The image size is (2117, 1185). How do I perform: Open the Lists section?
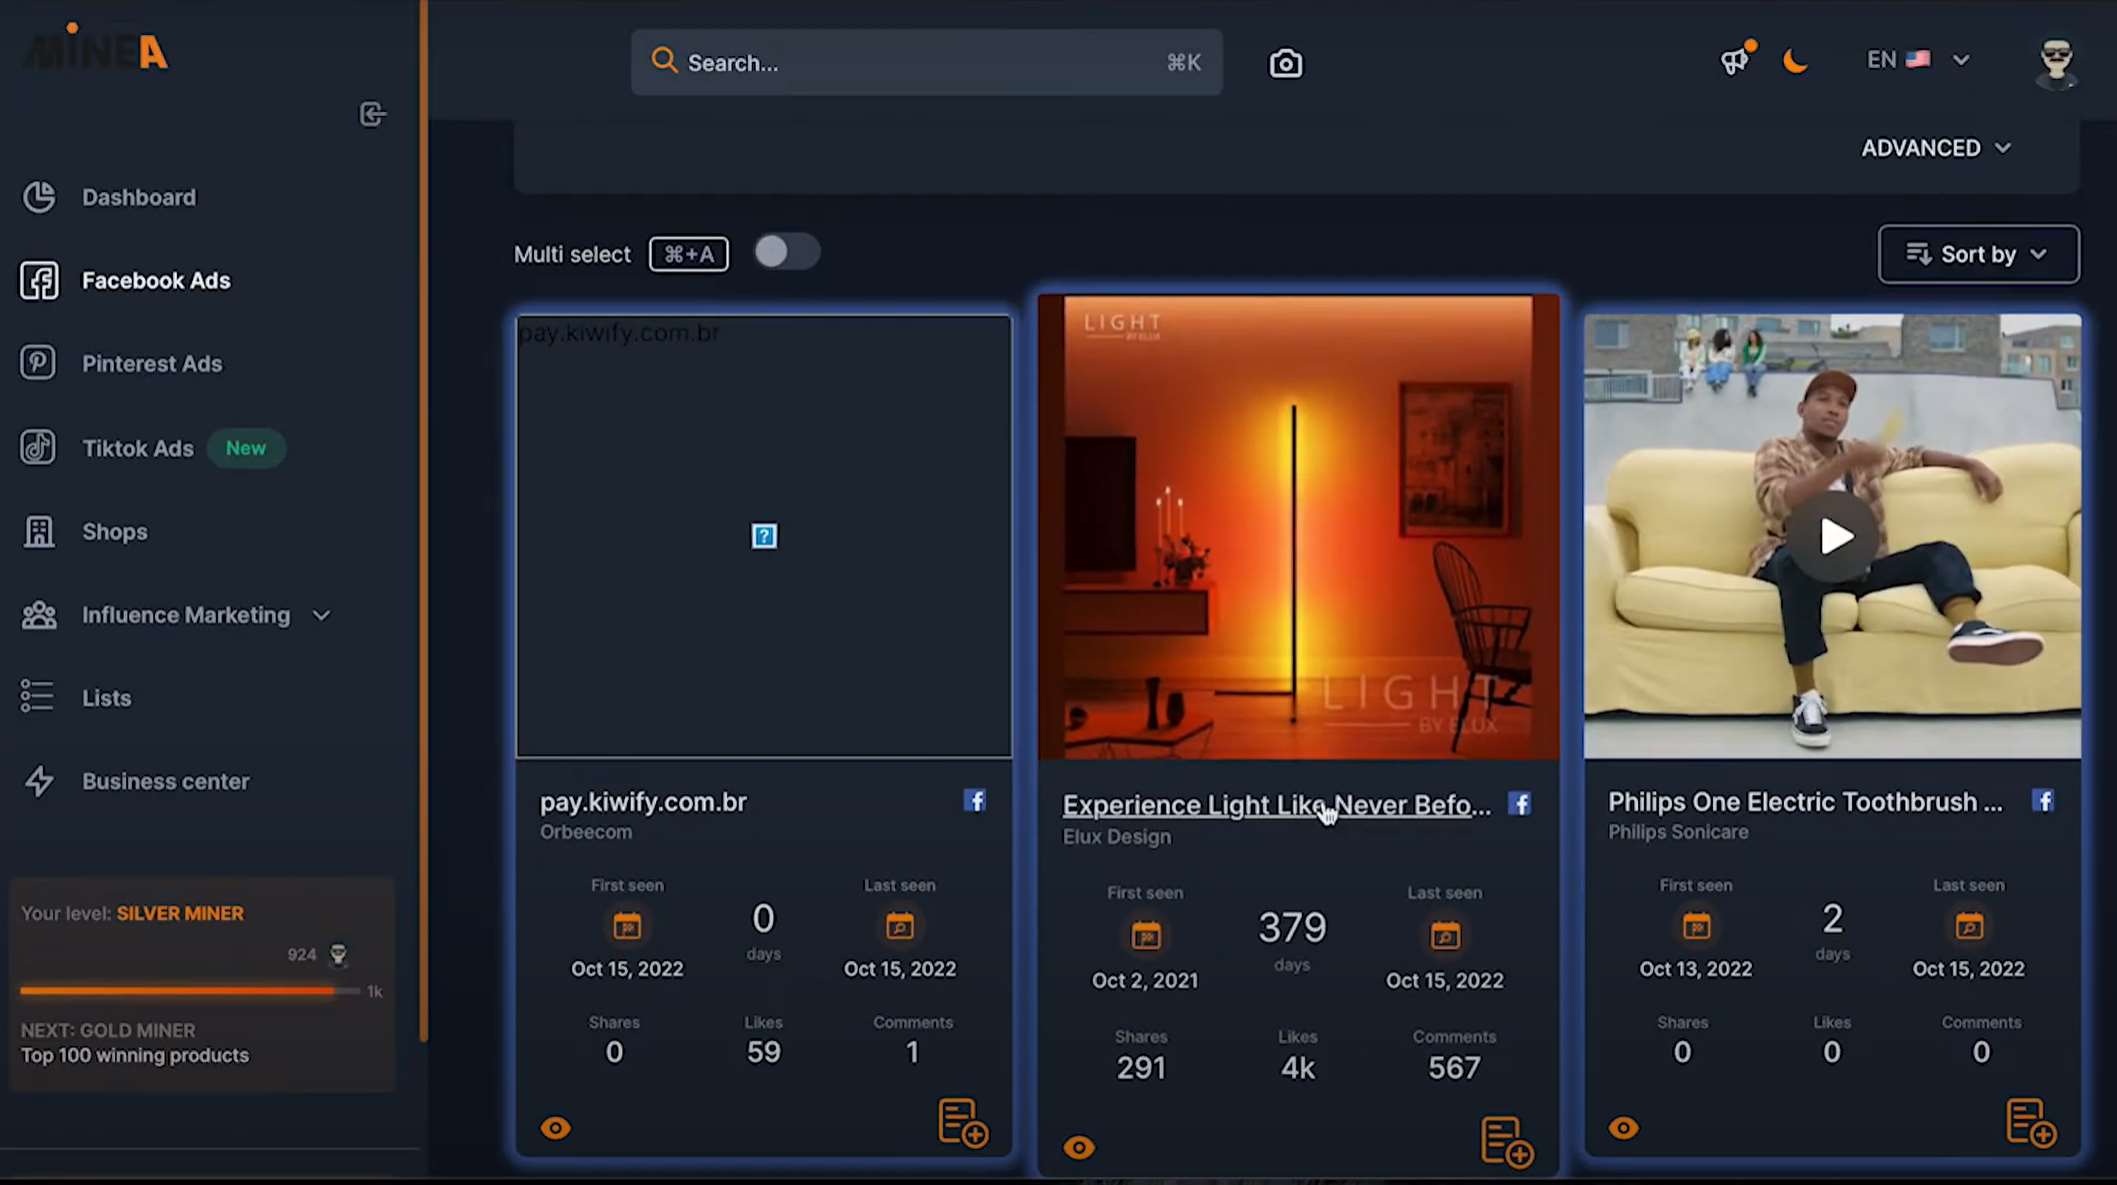click(x=106, y=697)
